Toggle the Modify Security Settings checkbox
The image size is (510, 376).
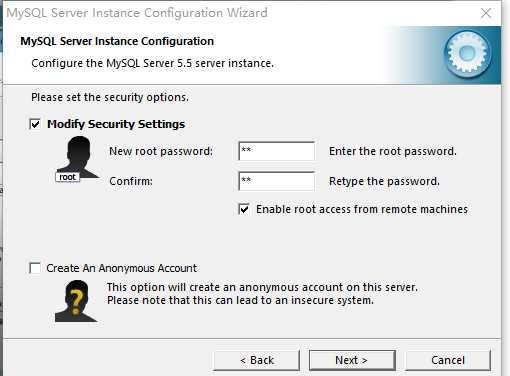pos(35,124)
